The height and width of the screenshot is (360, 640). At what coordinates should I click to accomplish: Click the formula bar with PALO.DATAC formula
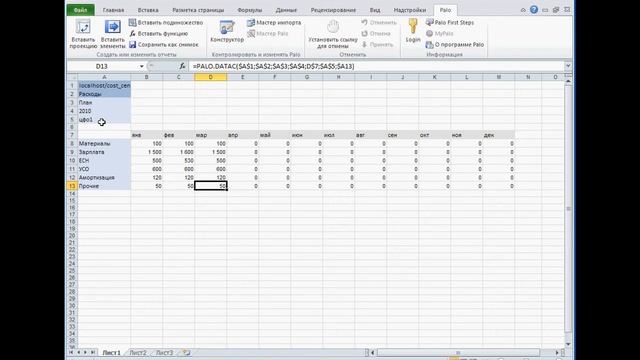coord(378,66)
